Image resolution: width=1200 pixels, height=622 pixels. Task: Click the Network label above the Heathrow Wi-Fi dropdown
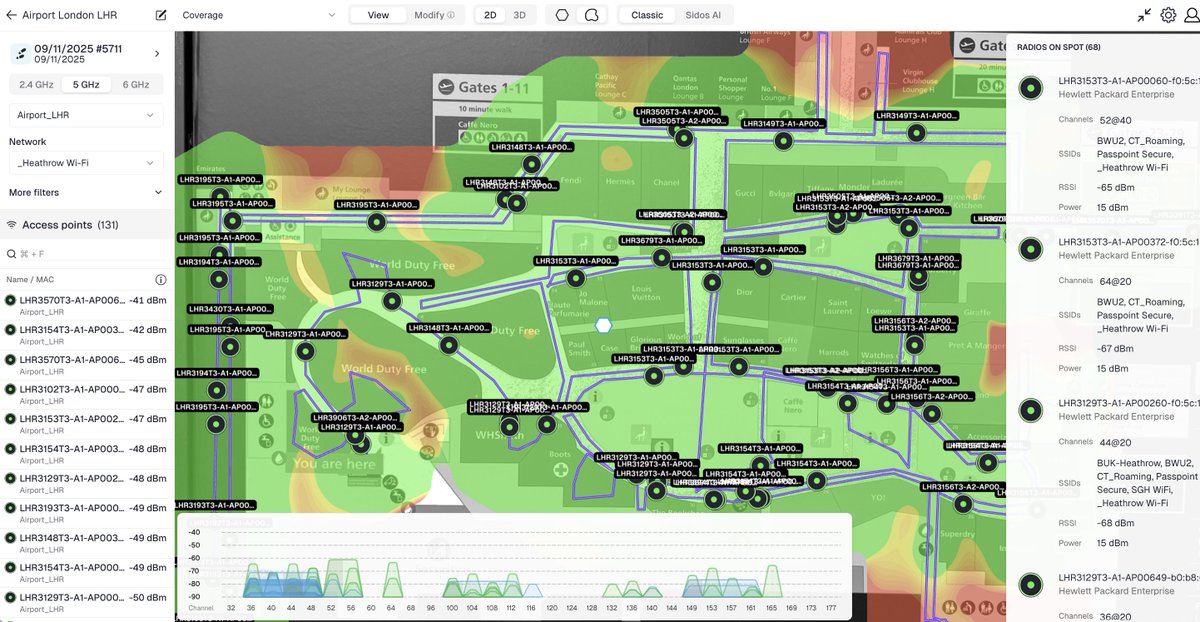click(x=28, y=142)
